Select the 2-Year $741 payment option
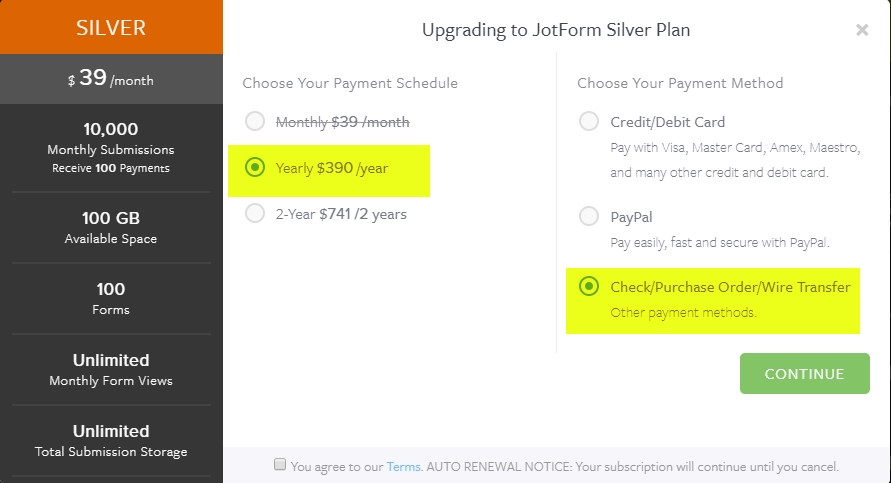The width and height of the screenshot is (891, 483). [x=256, y=213]
